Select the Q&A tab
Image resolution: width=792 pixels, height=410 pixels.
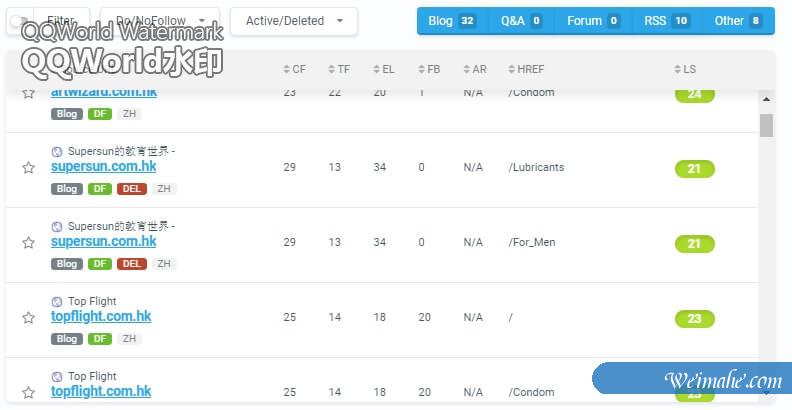(x=521, y=20)
